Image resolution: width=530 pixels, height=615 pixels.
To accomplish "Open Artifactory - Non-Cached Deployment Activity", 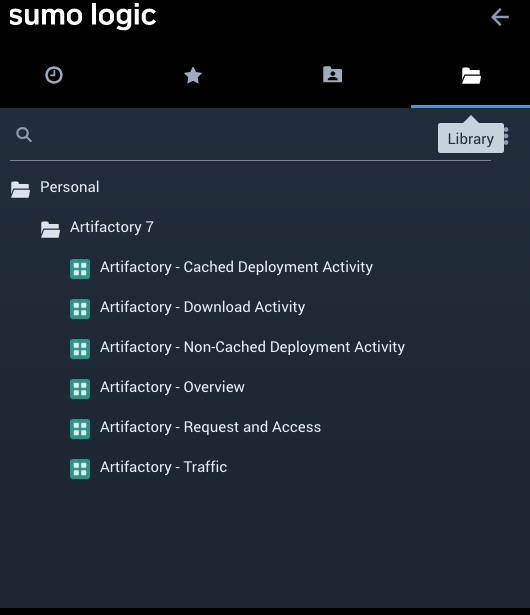I will coord(252,347).
